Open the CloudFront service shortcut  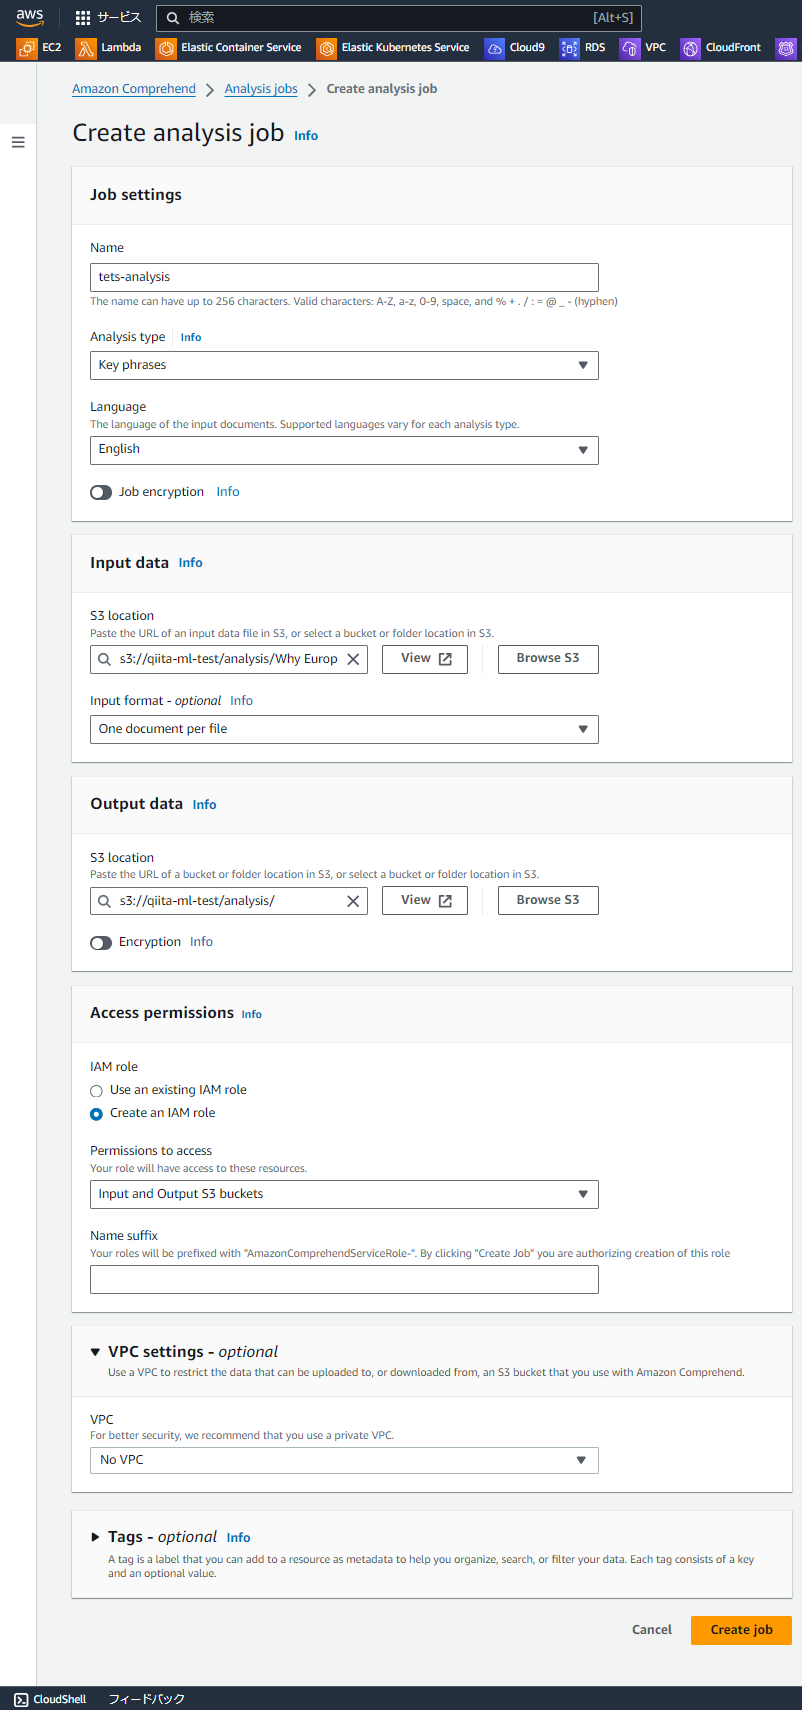(721, 47)
